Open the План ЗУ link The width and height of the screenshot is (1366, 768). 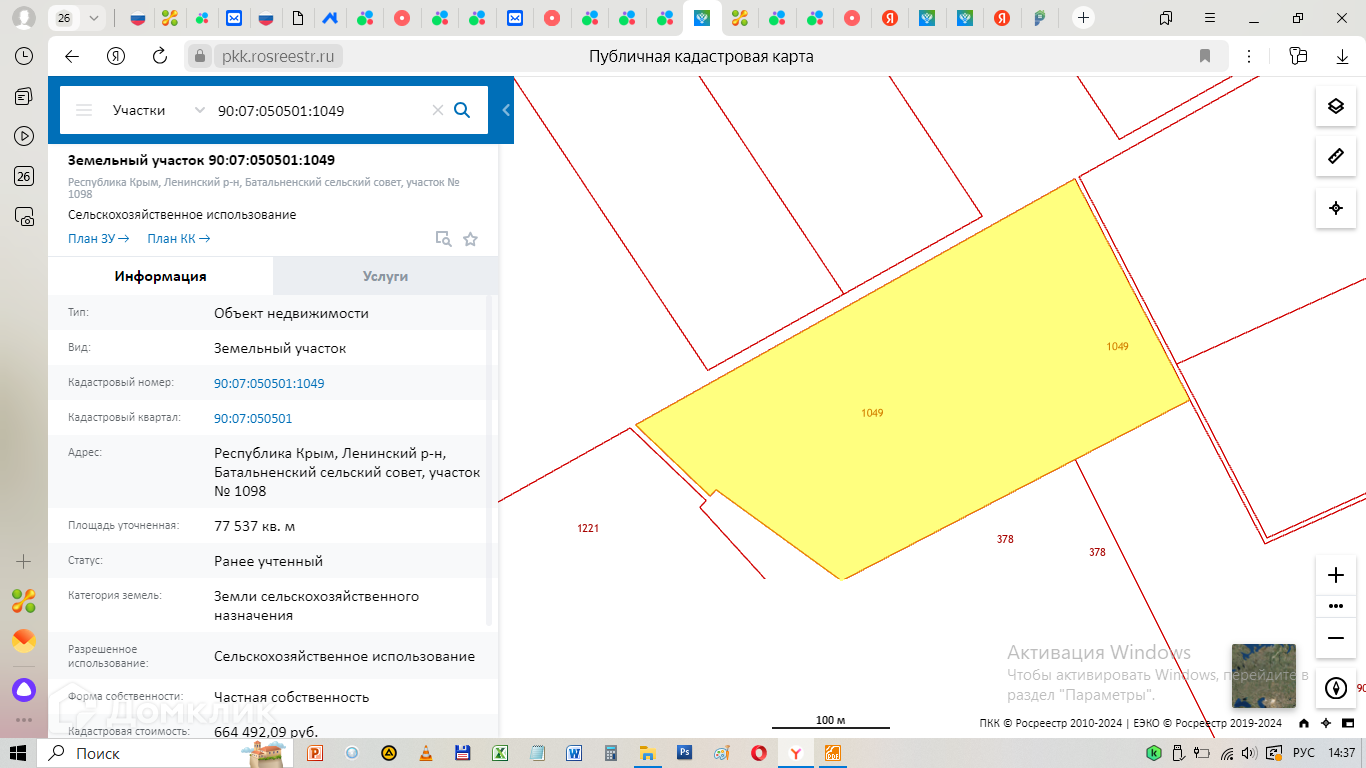tap(98, 239)
